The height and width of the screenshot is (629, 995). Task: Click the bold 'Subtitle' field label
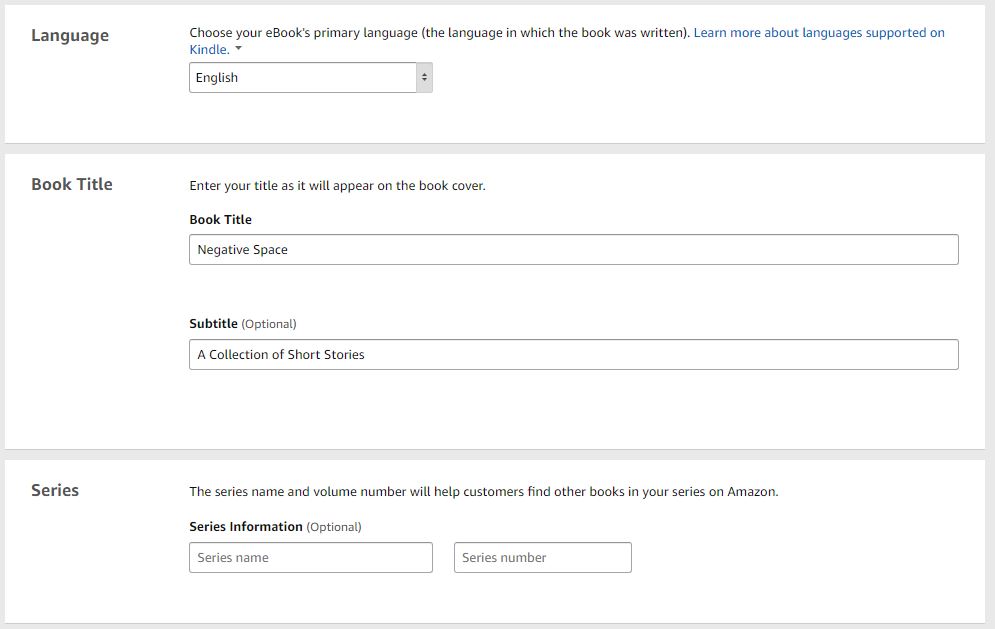(213, 324)
